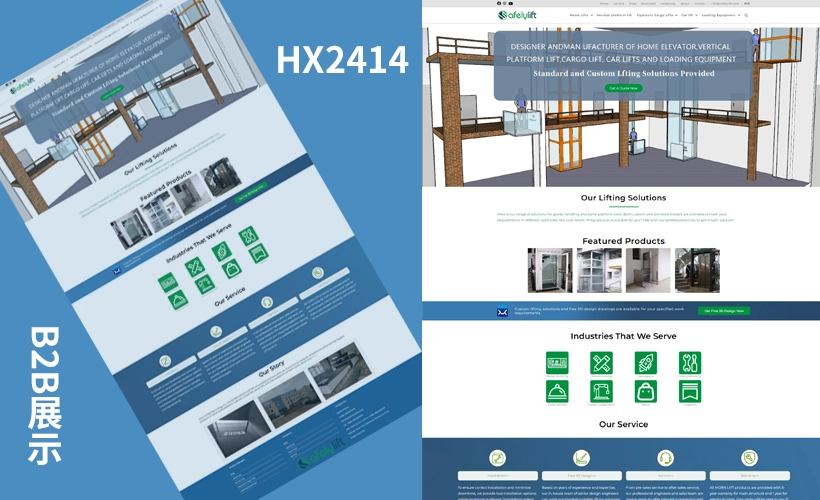
Task: Expand the Car lift menu item
Action: click(x=689, y=15)
